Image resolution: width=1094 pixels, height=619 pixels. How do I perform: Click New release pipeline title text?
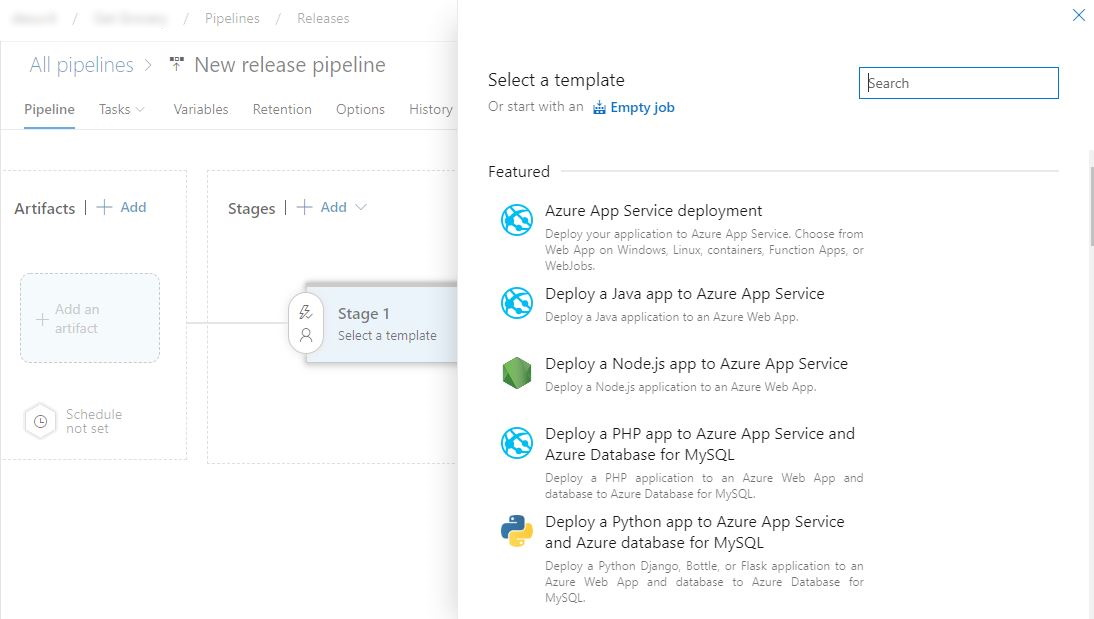click(x=290, y=65)
